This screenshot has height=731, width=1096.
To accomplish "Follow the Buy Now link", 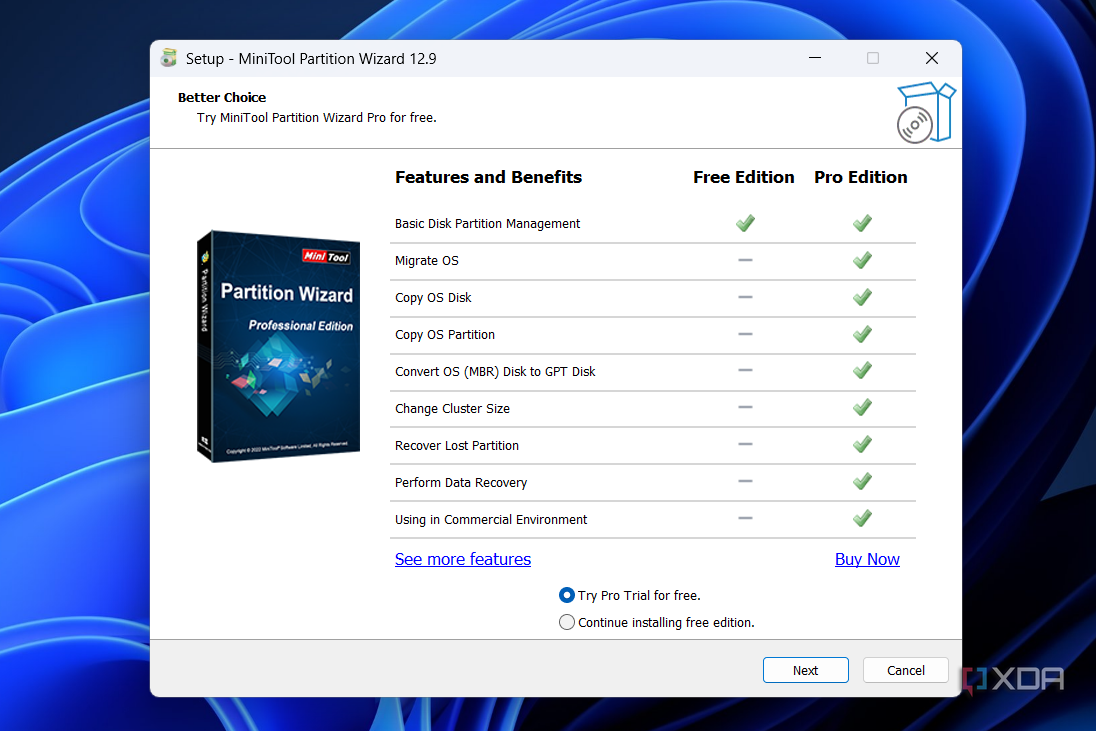I will point(867,559).
